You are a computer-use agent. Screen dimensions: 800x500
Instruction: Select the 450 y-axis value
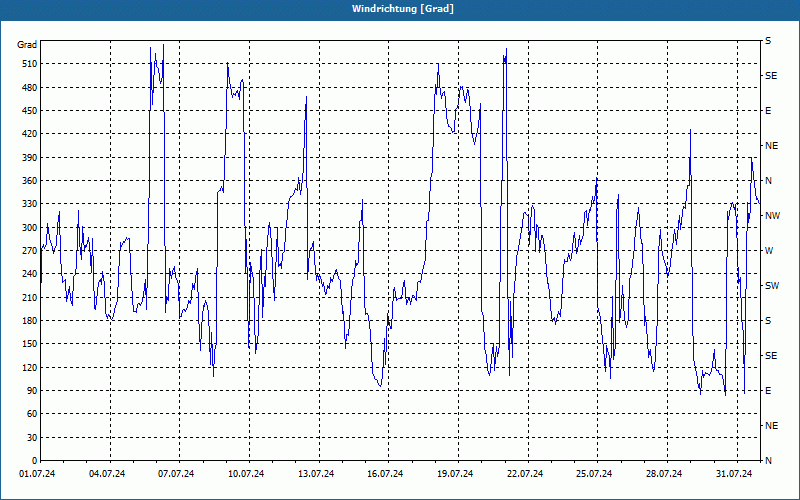pyautogui.click(x=30, y=111)
